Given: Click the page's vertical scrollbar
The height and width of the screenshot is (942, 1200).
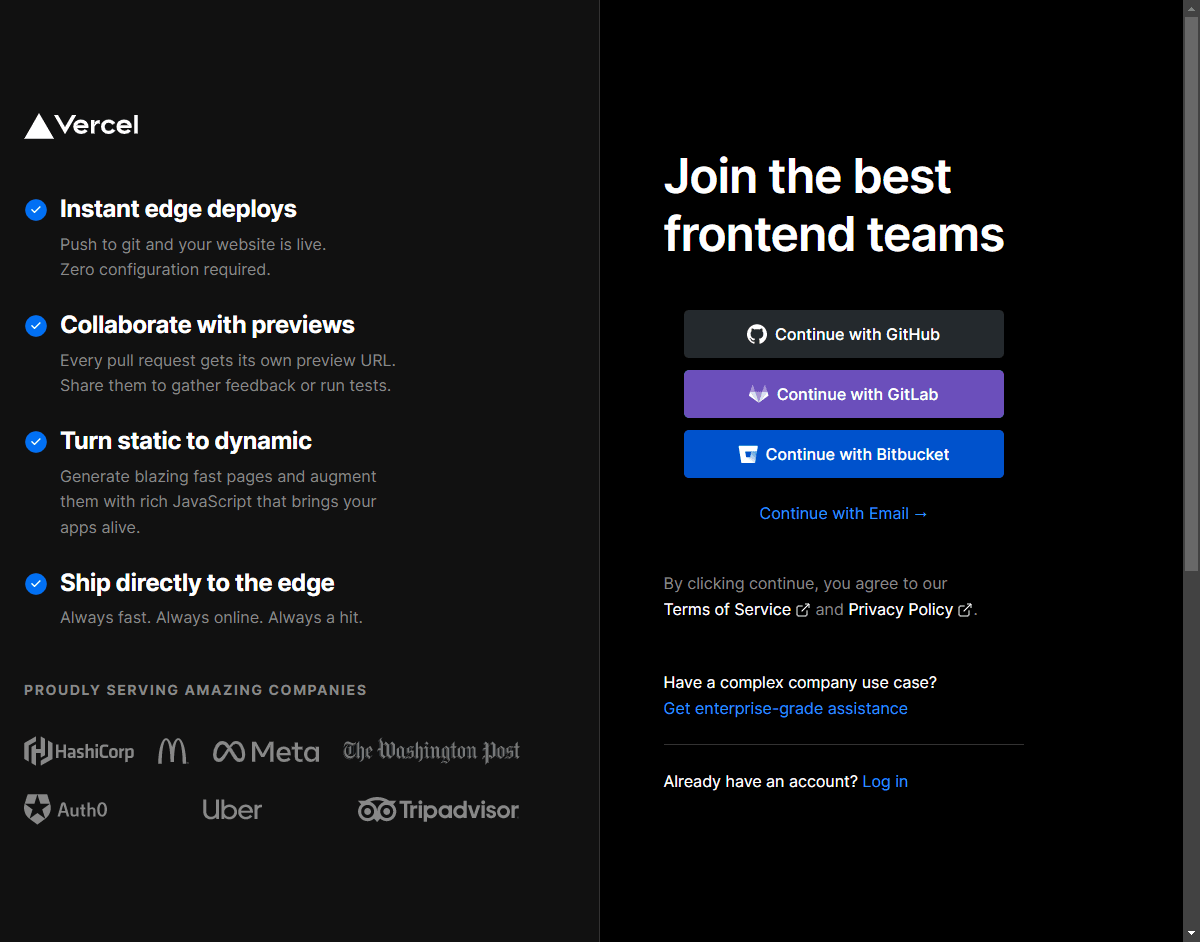Looking at the screenshot, I should coord(1191,471).
